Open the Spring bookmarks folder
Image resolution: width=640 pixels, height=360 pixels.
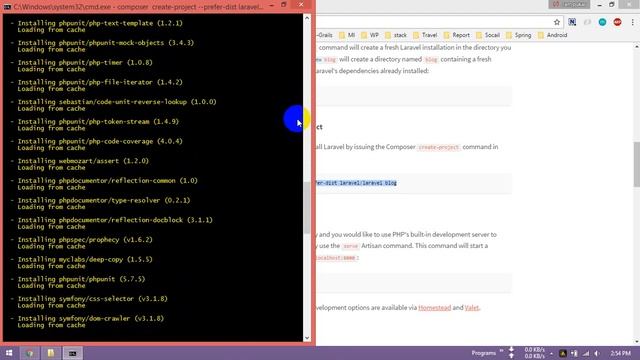tap(519, 35)
